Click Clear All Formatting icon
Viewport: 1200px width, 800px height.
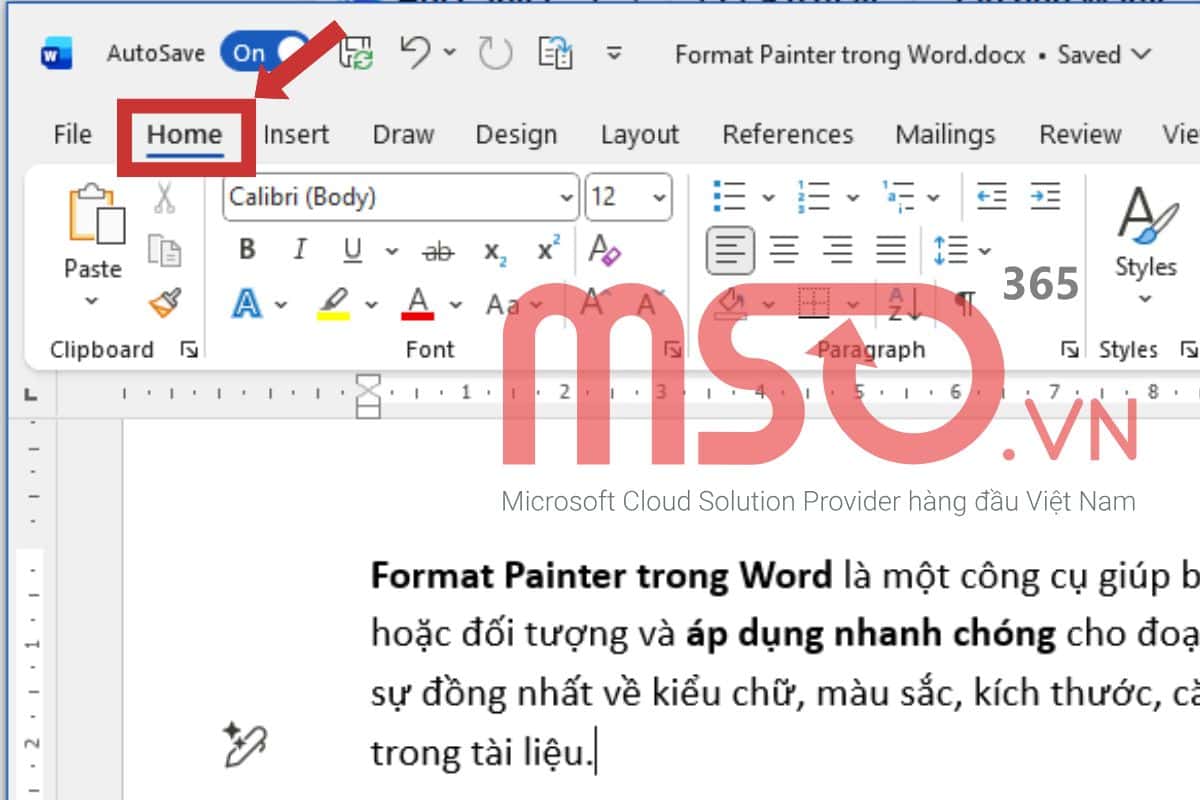[604, 250]
